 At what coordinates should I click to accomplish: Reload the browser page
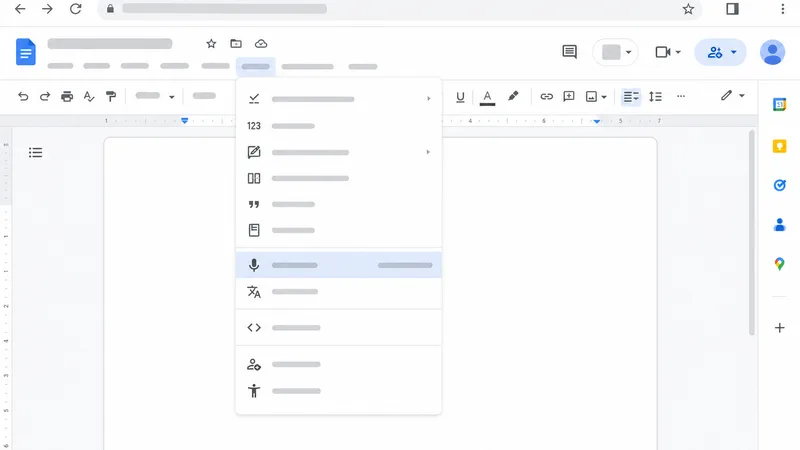(x=76, y=9)
